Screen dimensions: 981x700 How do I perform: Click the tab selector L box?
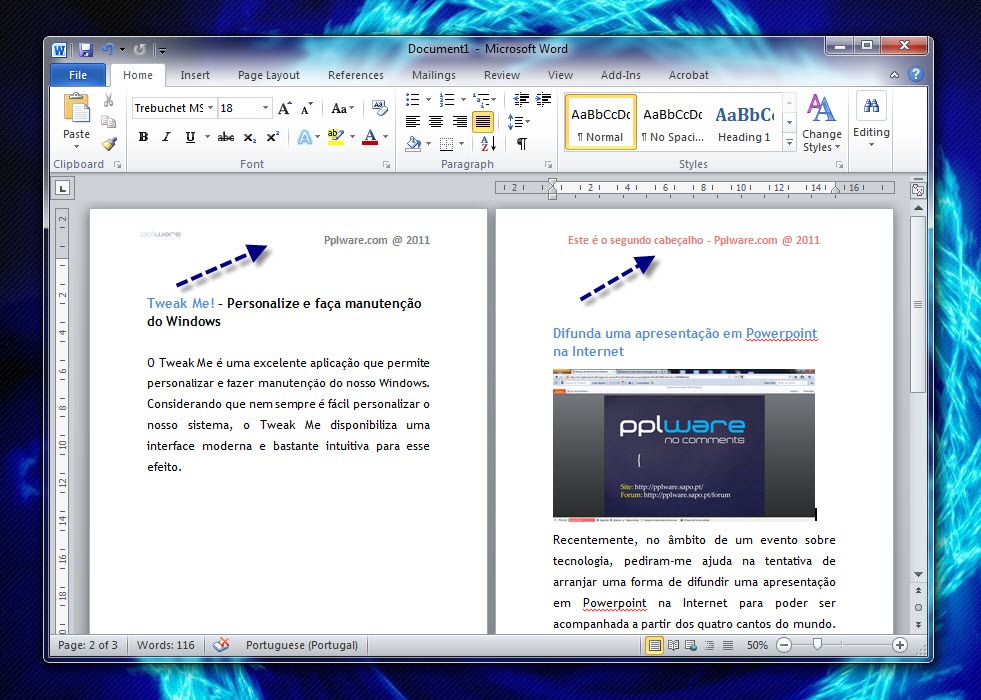point(63,188)
